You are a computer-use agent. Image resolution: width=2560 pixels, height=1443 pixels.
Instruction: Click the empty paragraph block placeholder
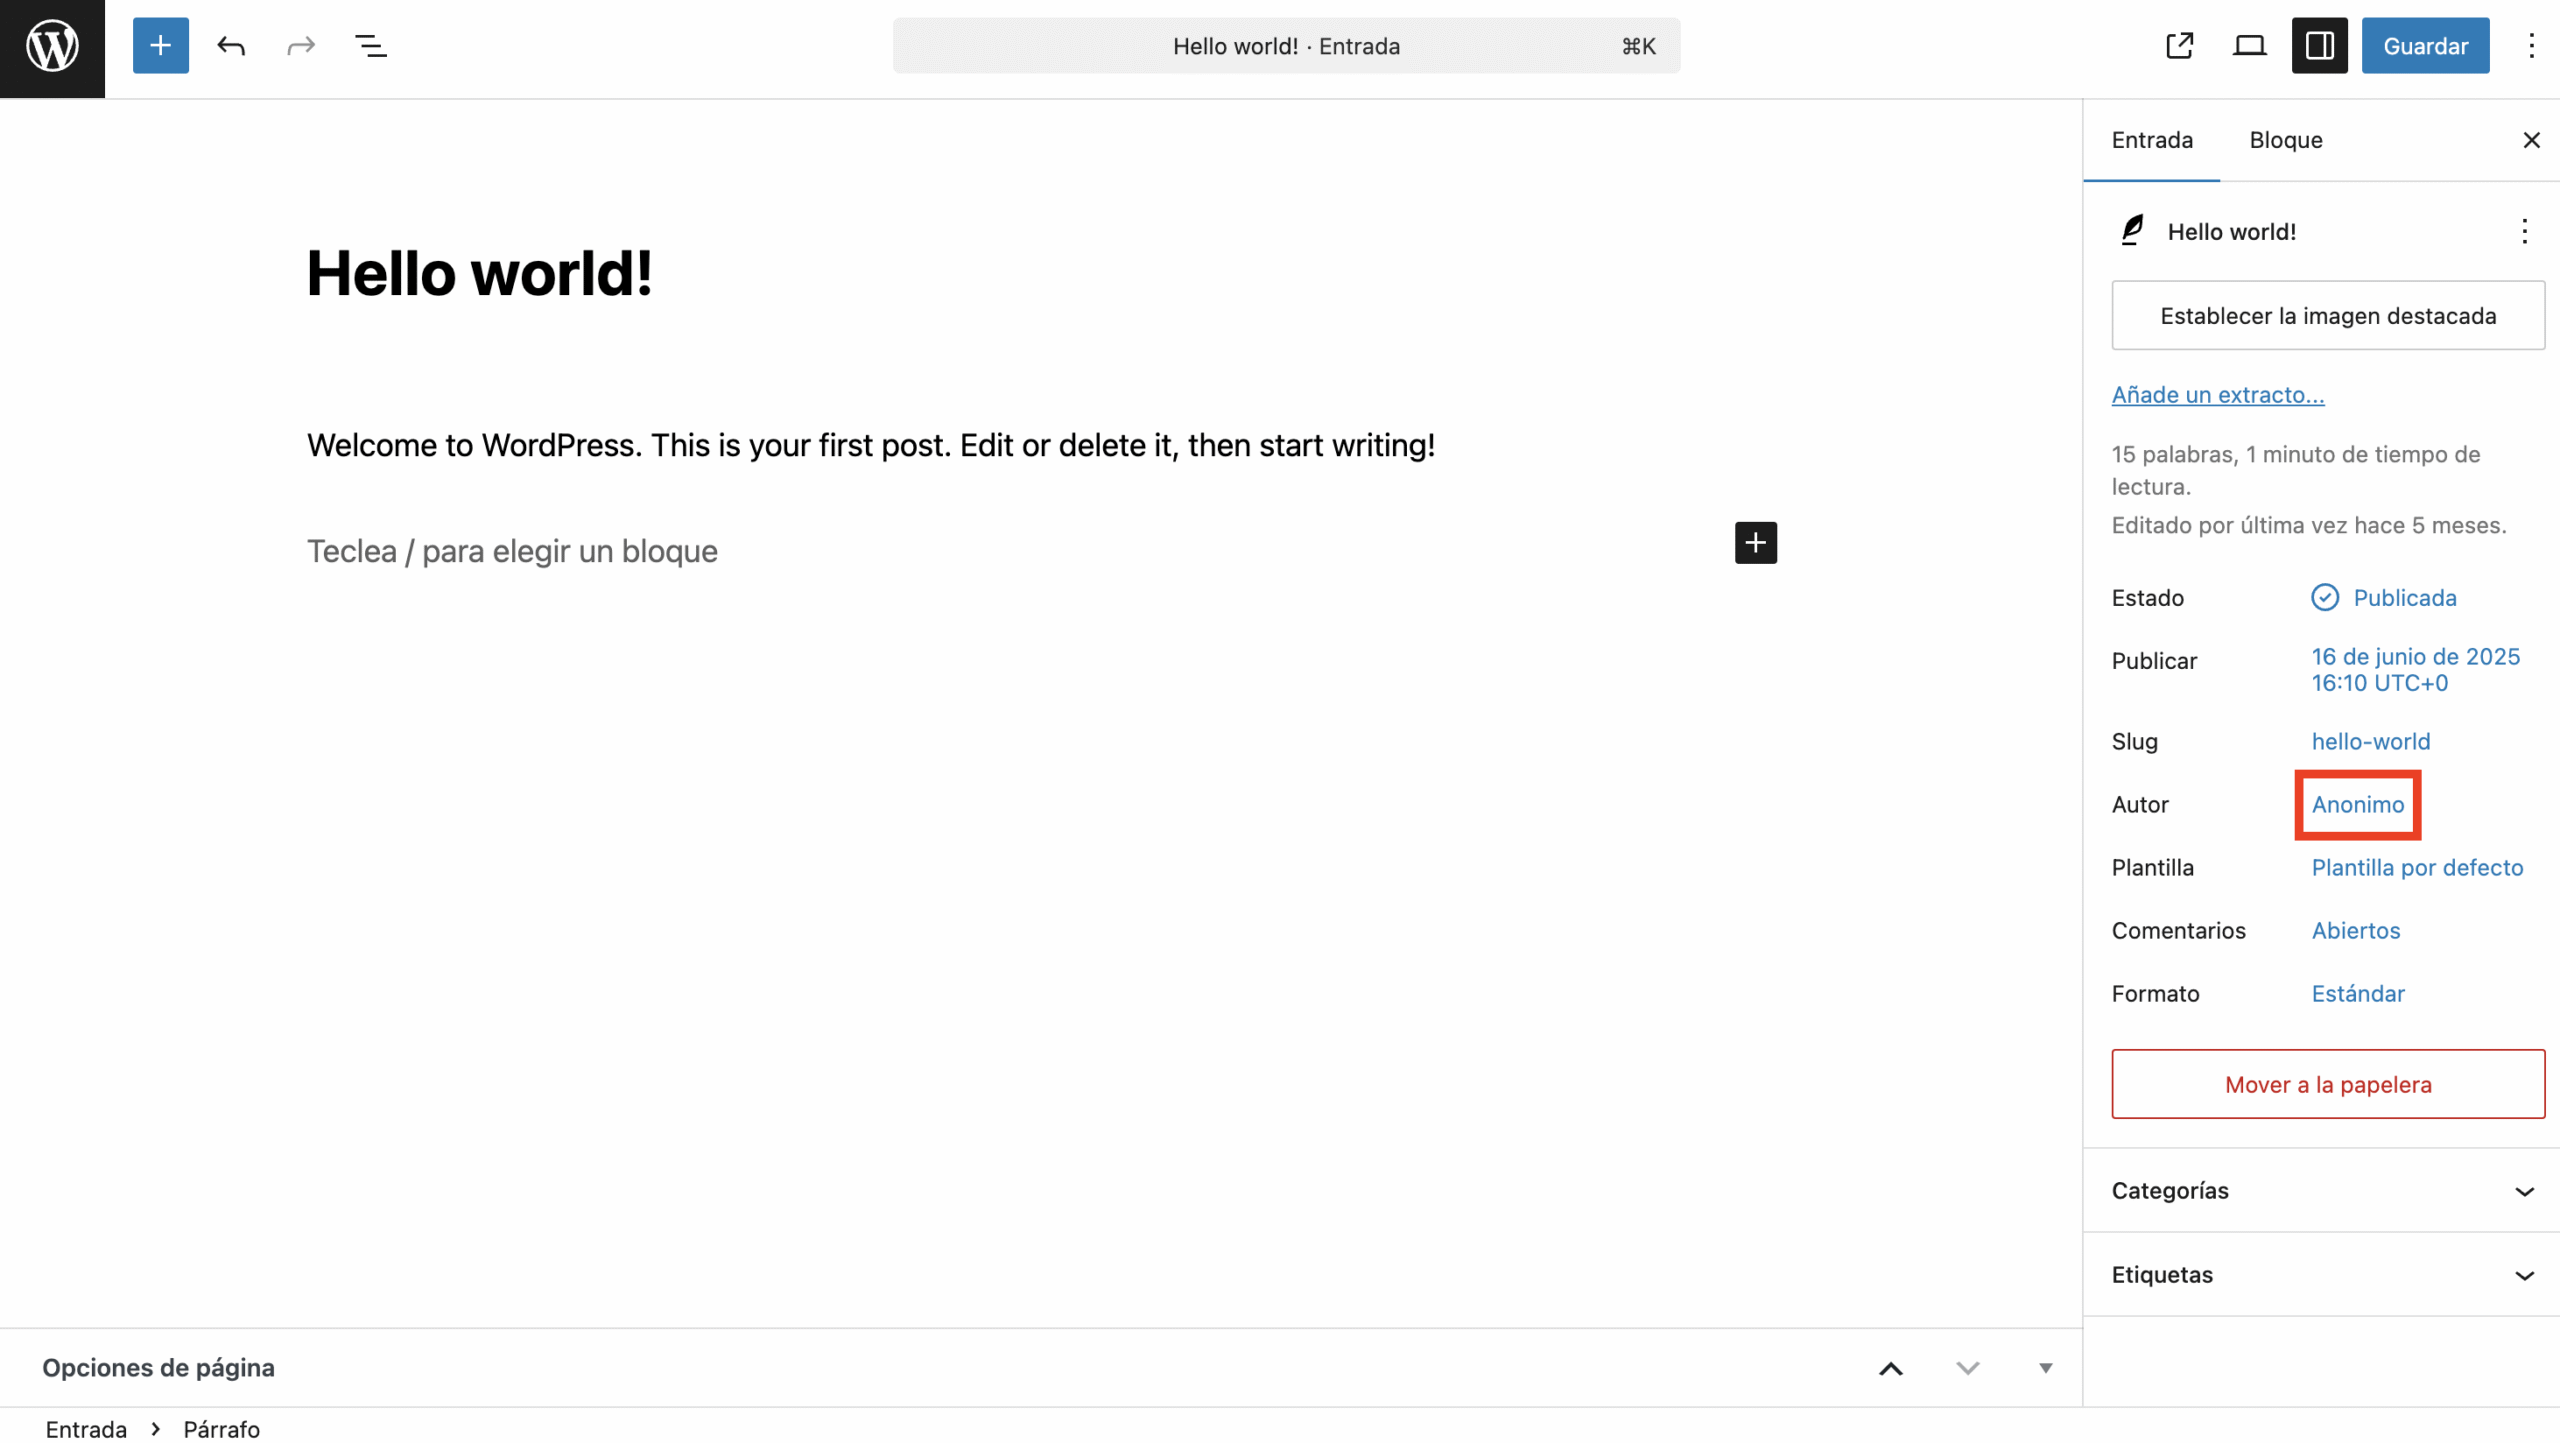pyautogui.click(x=512, y=551)
